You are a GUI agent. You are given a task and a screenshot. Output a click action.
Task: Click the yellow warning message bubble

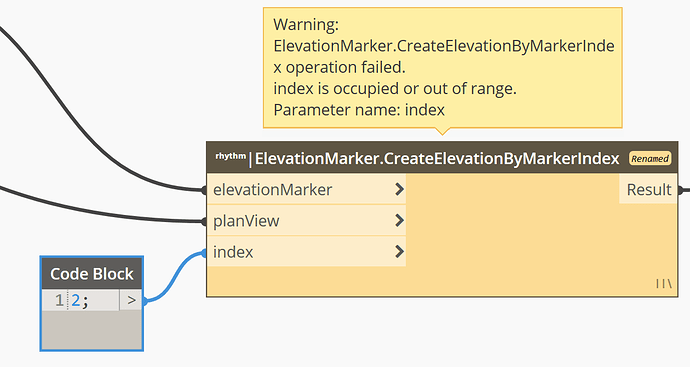(x=443, y=68)
